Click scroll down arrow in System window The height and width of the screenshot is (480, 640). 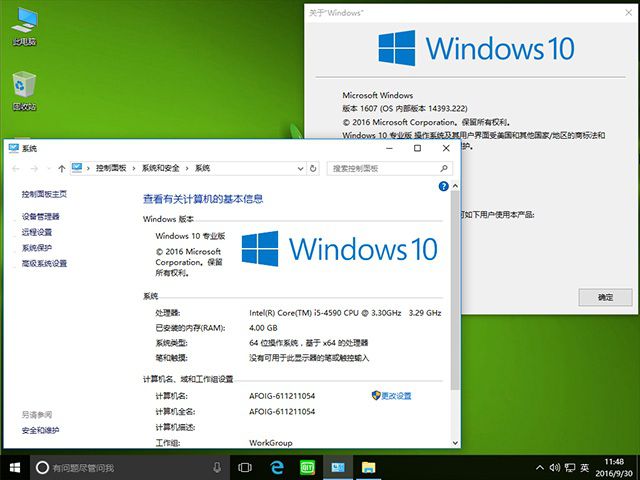pyautogui.click(x=455, y=443)
